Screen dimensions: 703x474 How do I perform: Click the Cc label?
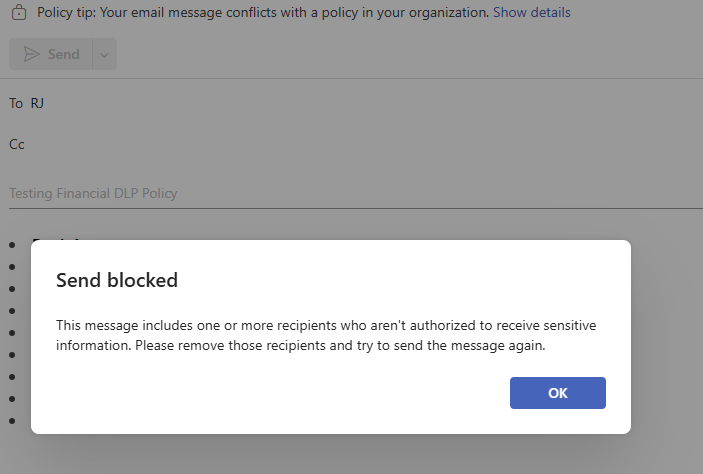pyautogui.click(x=17, y=144)
